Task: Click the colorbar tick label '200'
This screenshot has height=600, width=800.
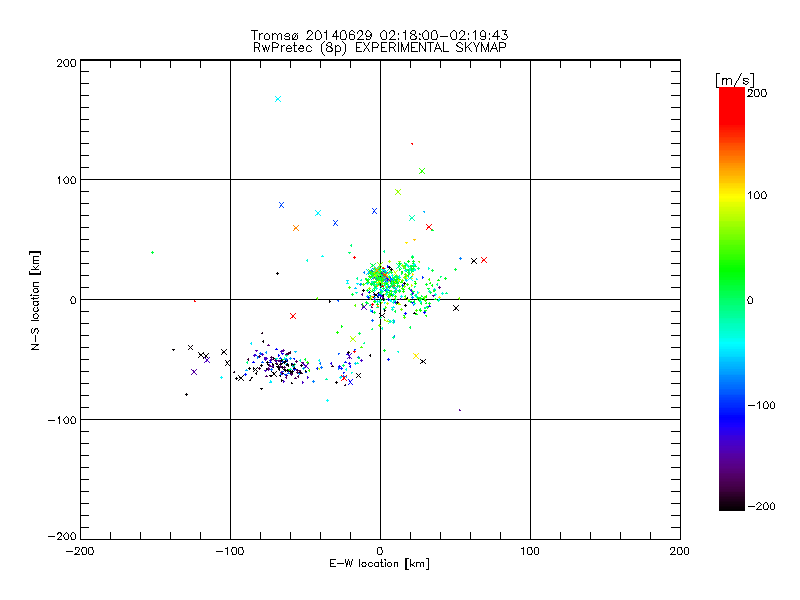Action: click(x=757, y=93)
